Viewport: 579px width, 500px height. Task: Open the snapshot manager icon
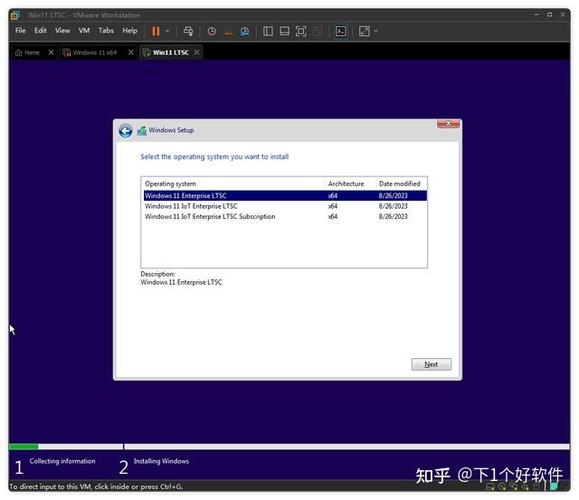click(x=244, y=31)
